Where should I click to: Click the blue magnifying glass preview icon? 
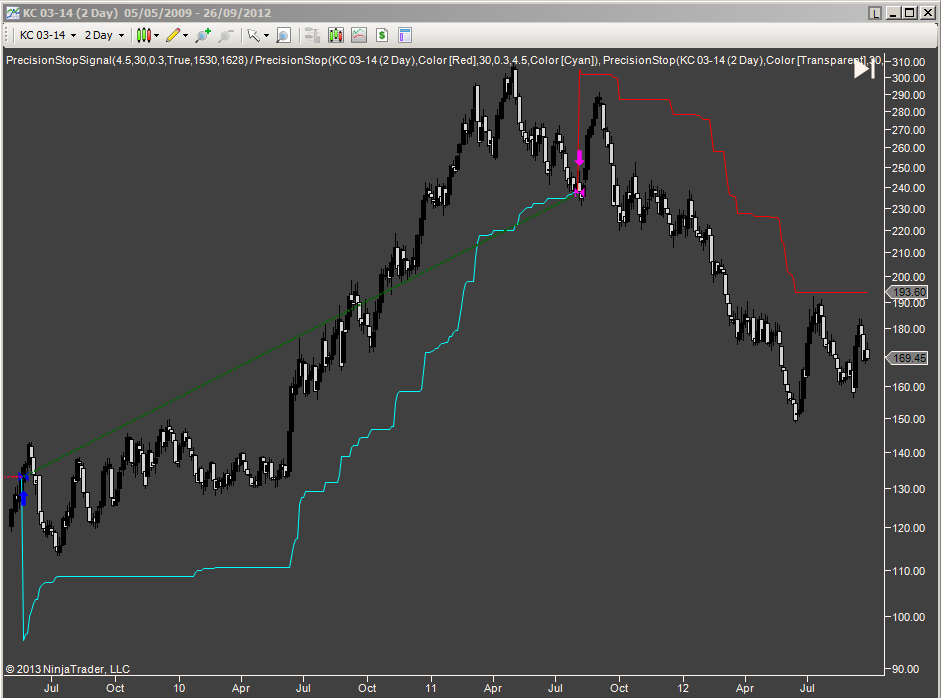coord(283,35)
